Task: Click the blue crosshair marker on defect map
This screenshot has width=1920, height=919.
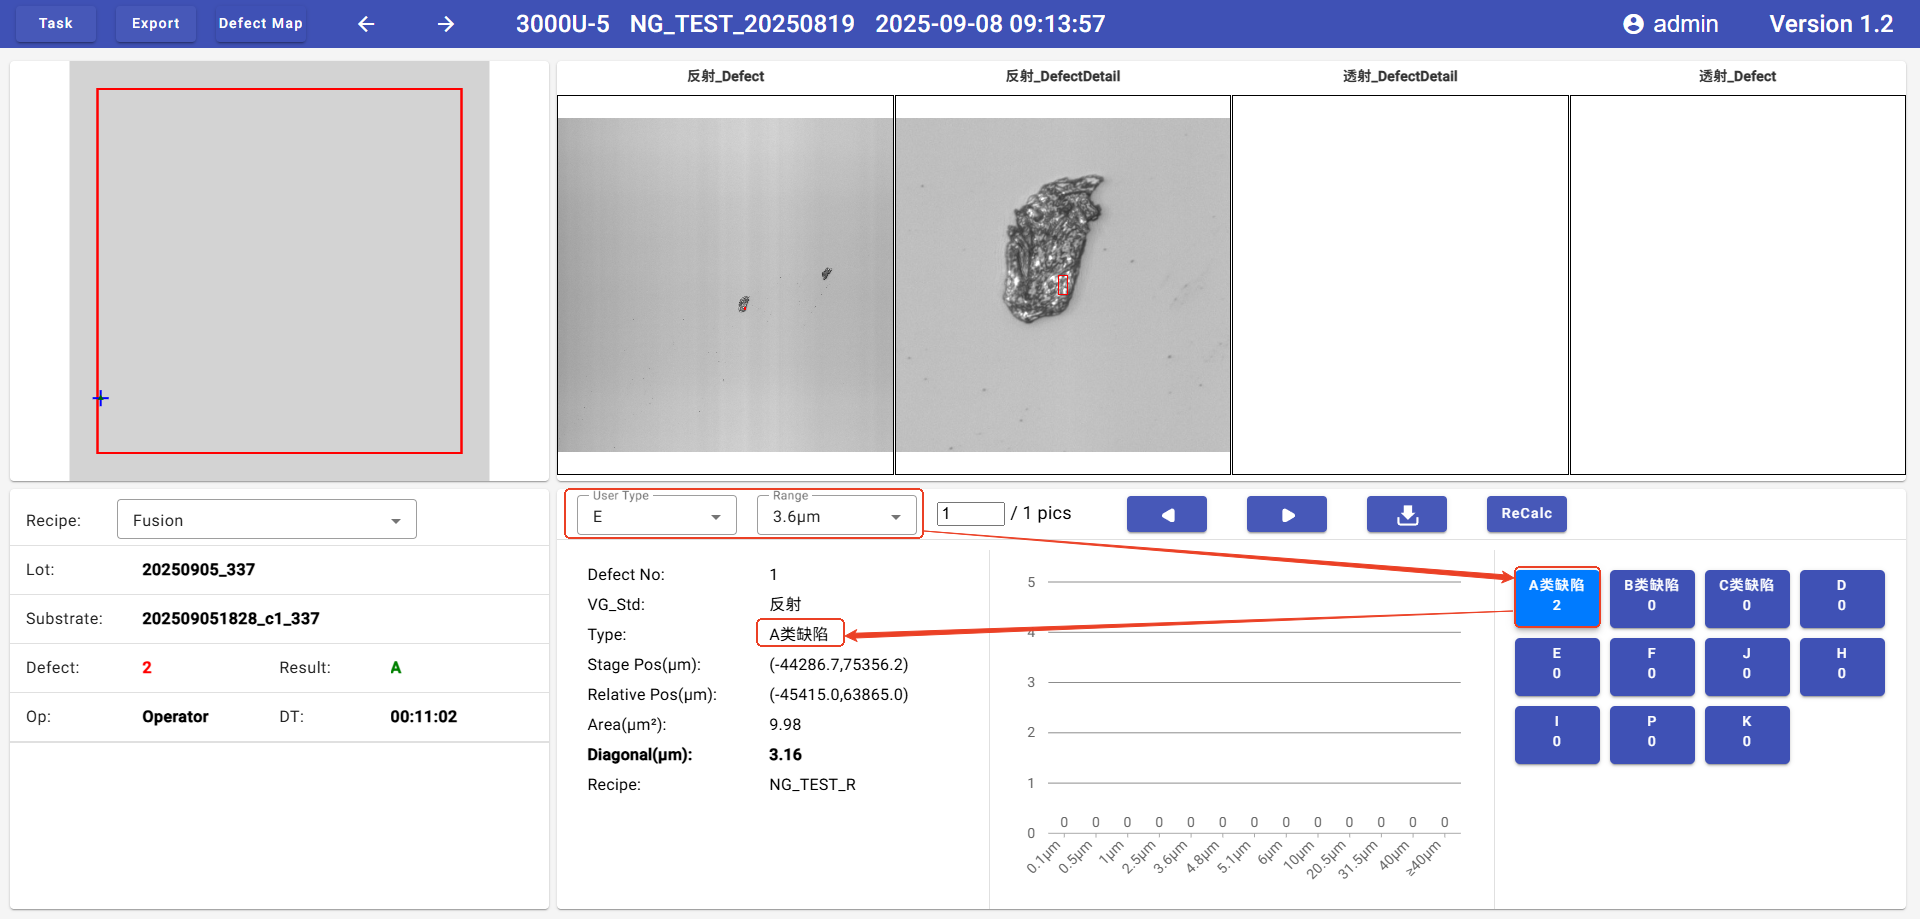Action: coord(101,398)
